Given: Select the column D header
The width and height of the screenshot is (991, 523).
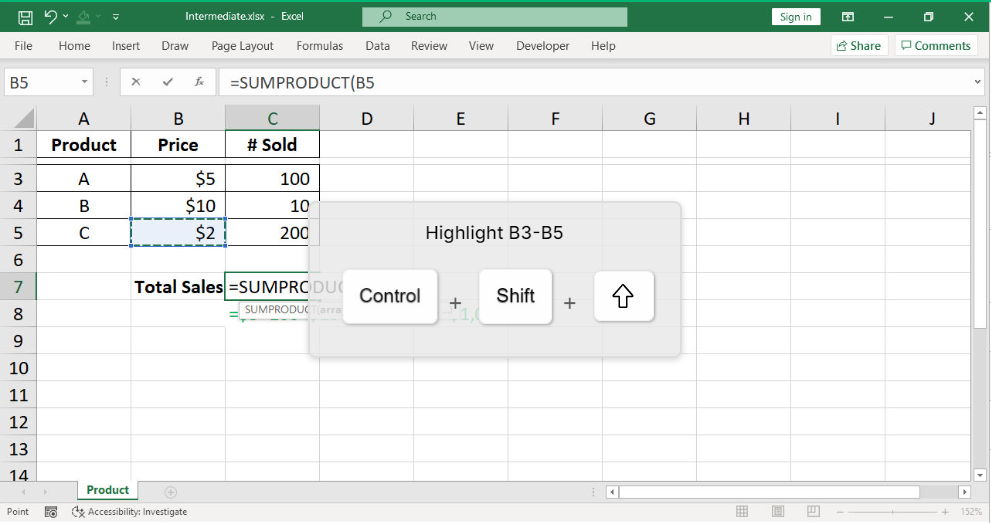Looking at the screenshot, I should (x=367, y=119).
